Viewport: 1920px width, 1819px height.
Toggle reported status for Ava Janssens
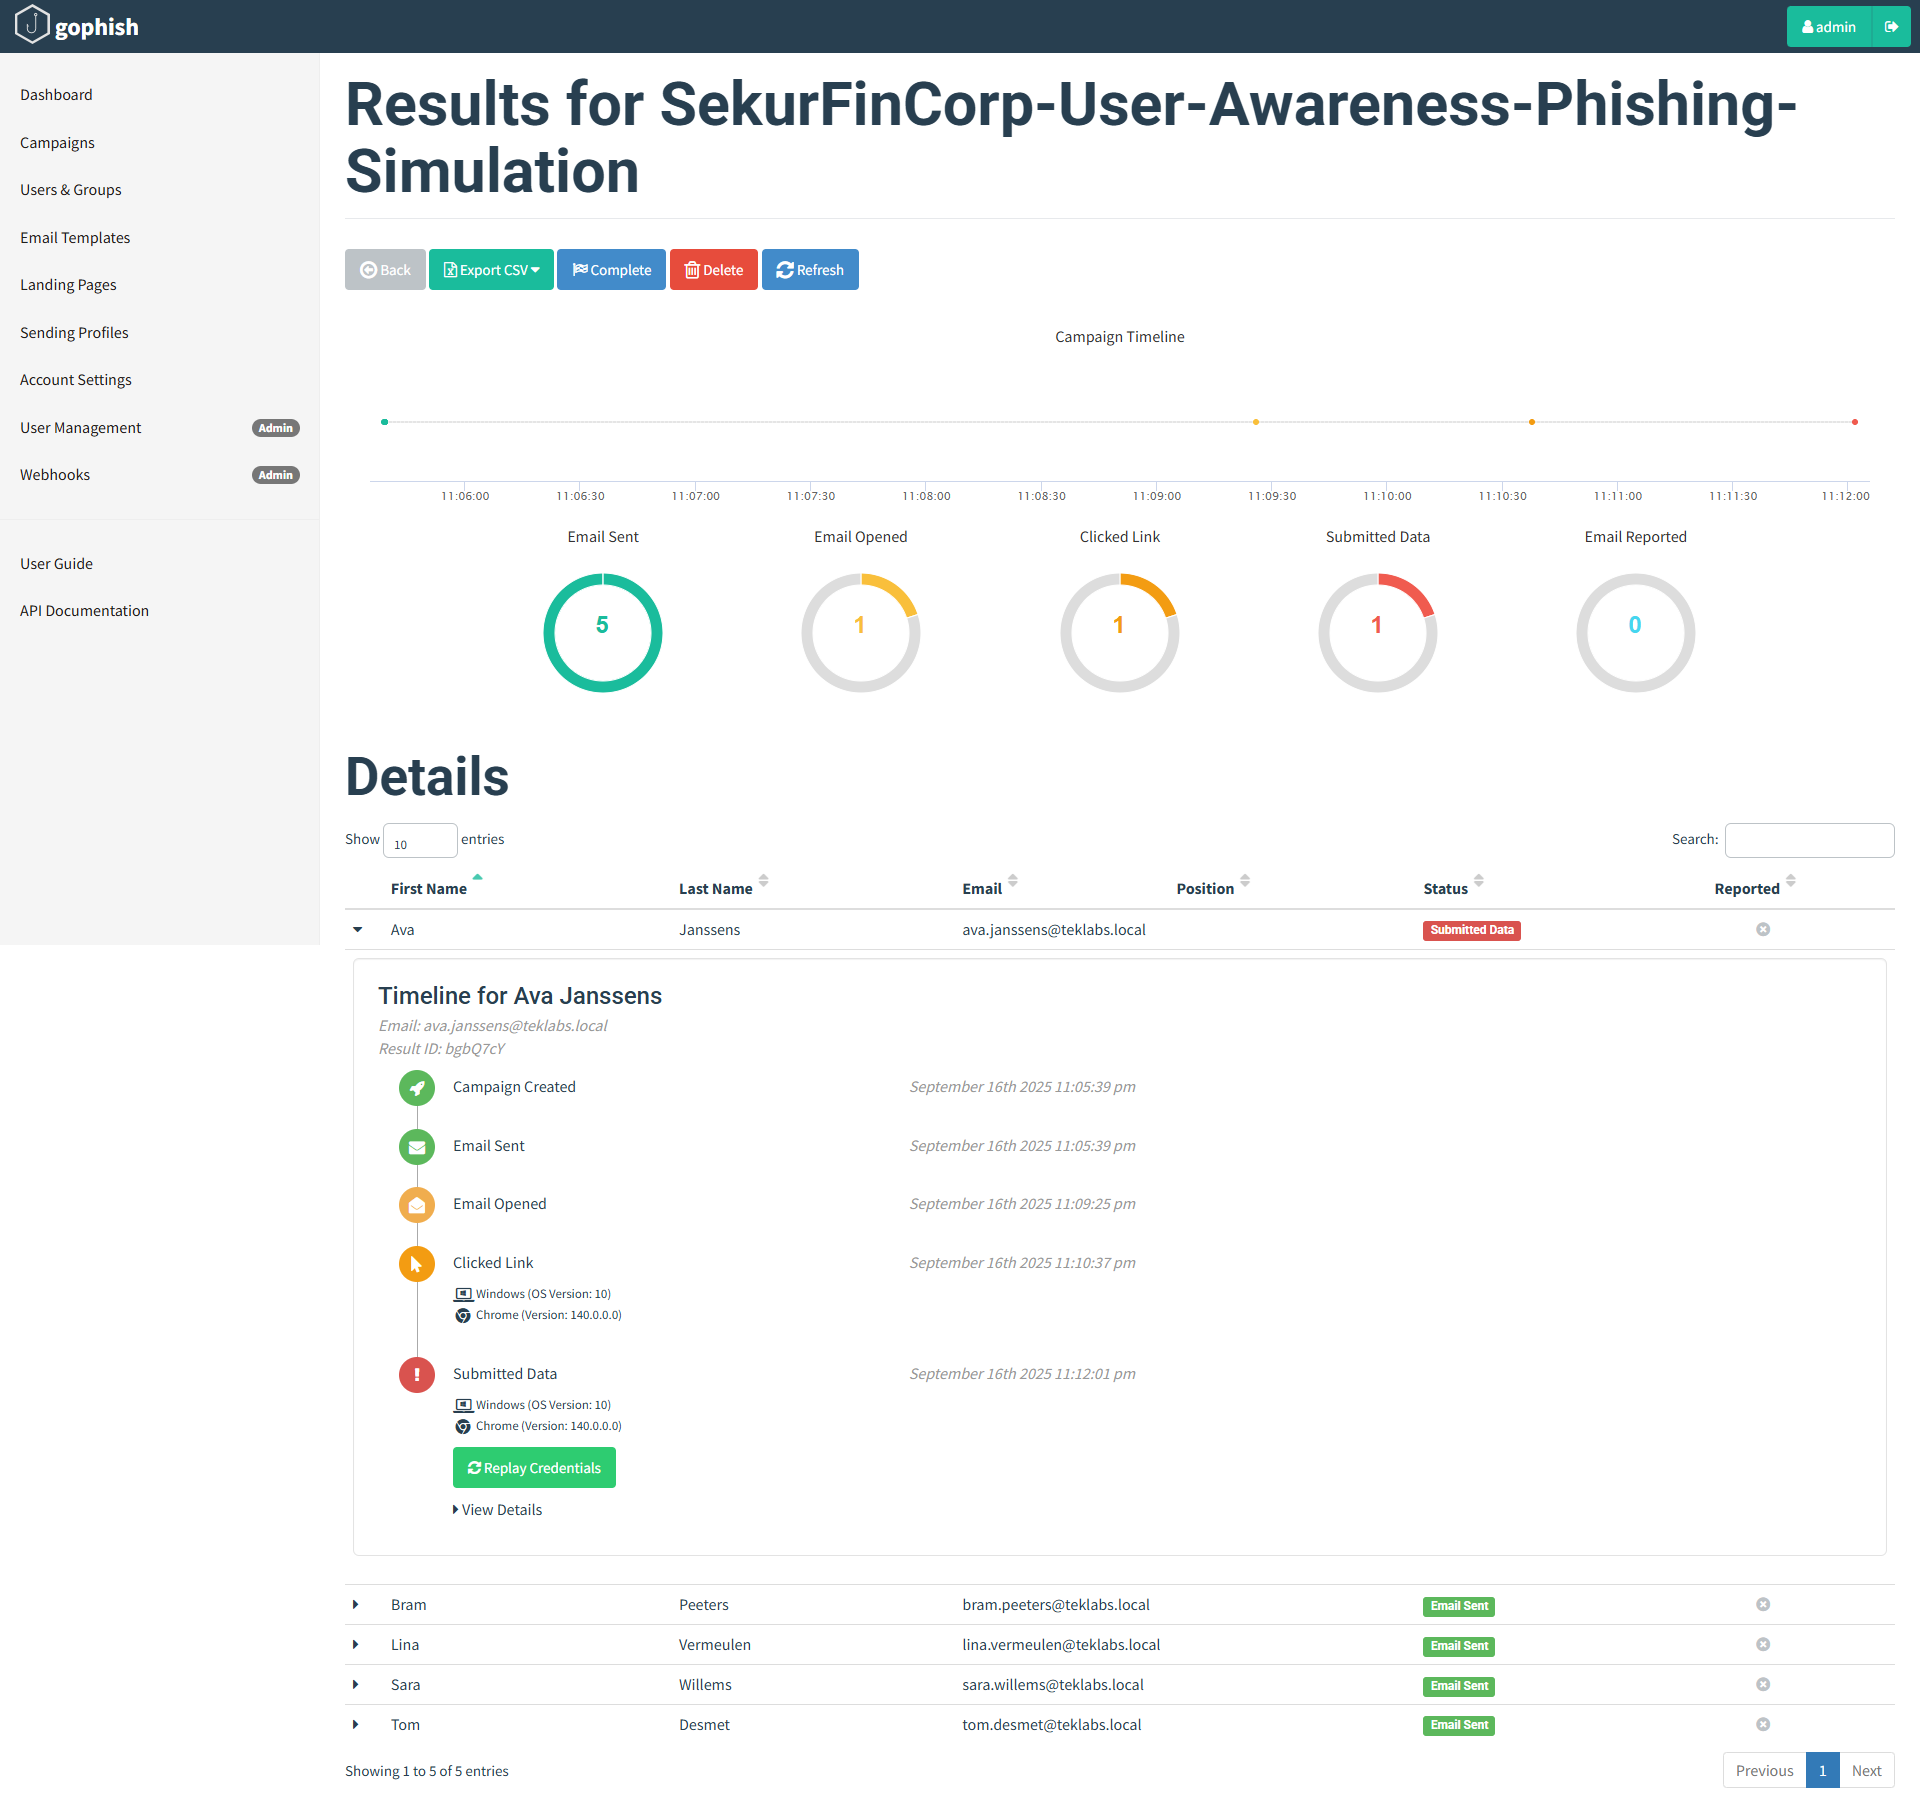point(1763,930)
